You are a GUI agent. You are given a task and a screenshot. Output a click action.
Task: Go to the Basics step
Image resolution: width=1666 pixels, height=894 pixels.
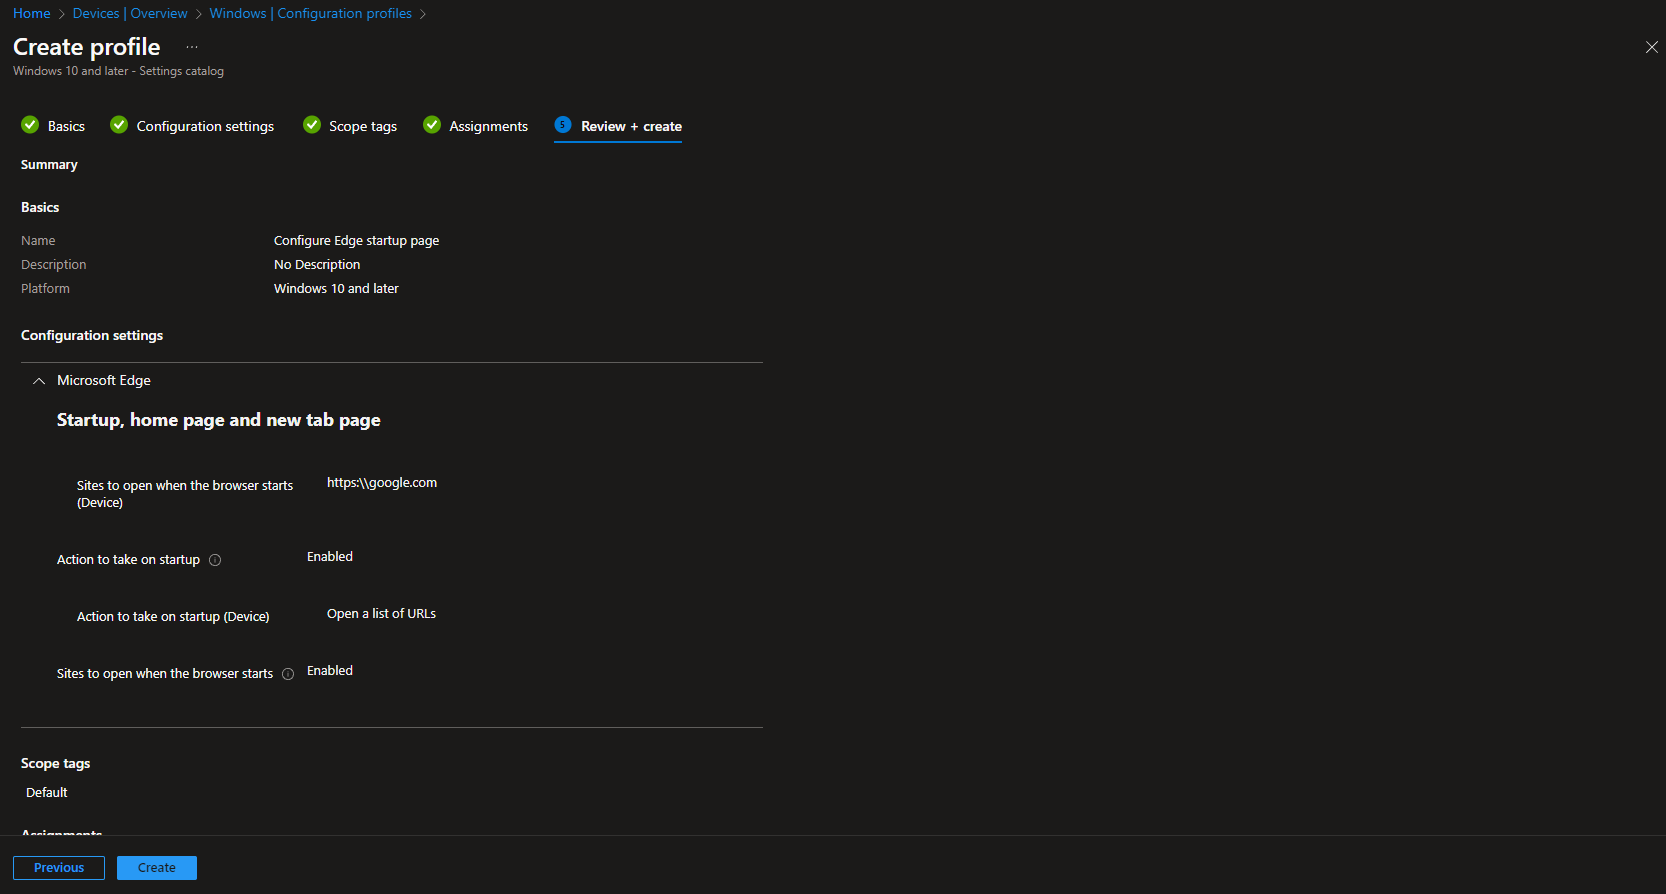[66, 126]
